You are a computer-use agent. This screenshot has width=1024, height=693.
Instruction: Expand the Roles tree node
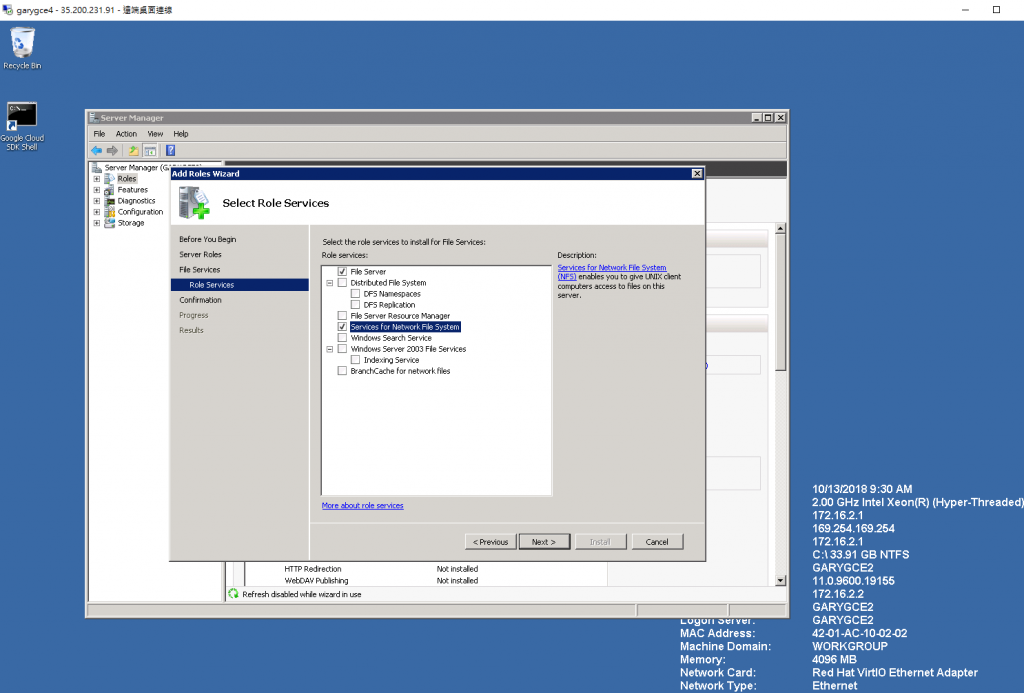point(97,178)
